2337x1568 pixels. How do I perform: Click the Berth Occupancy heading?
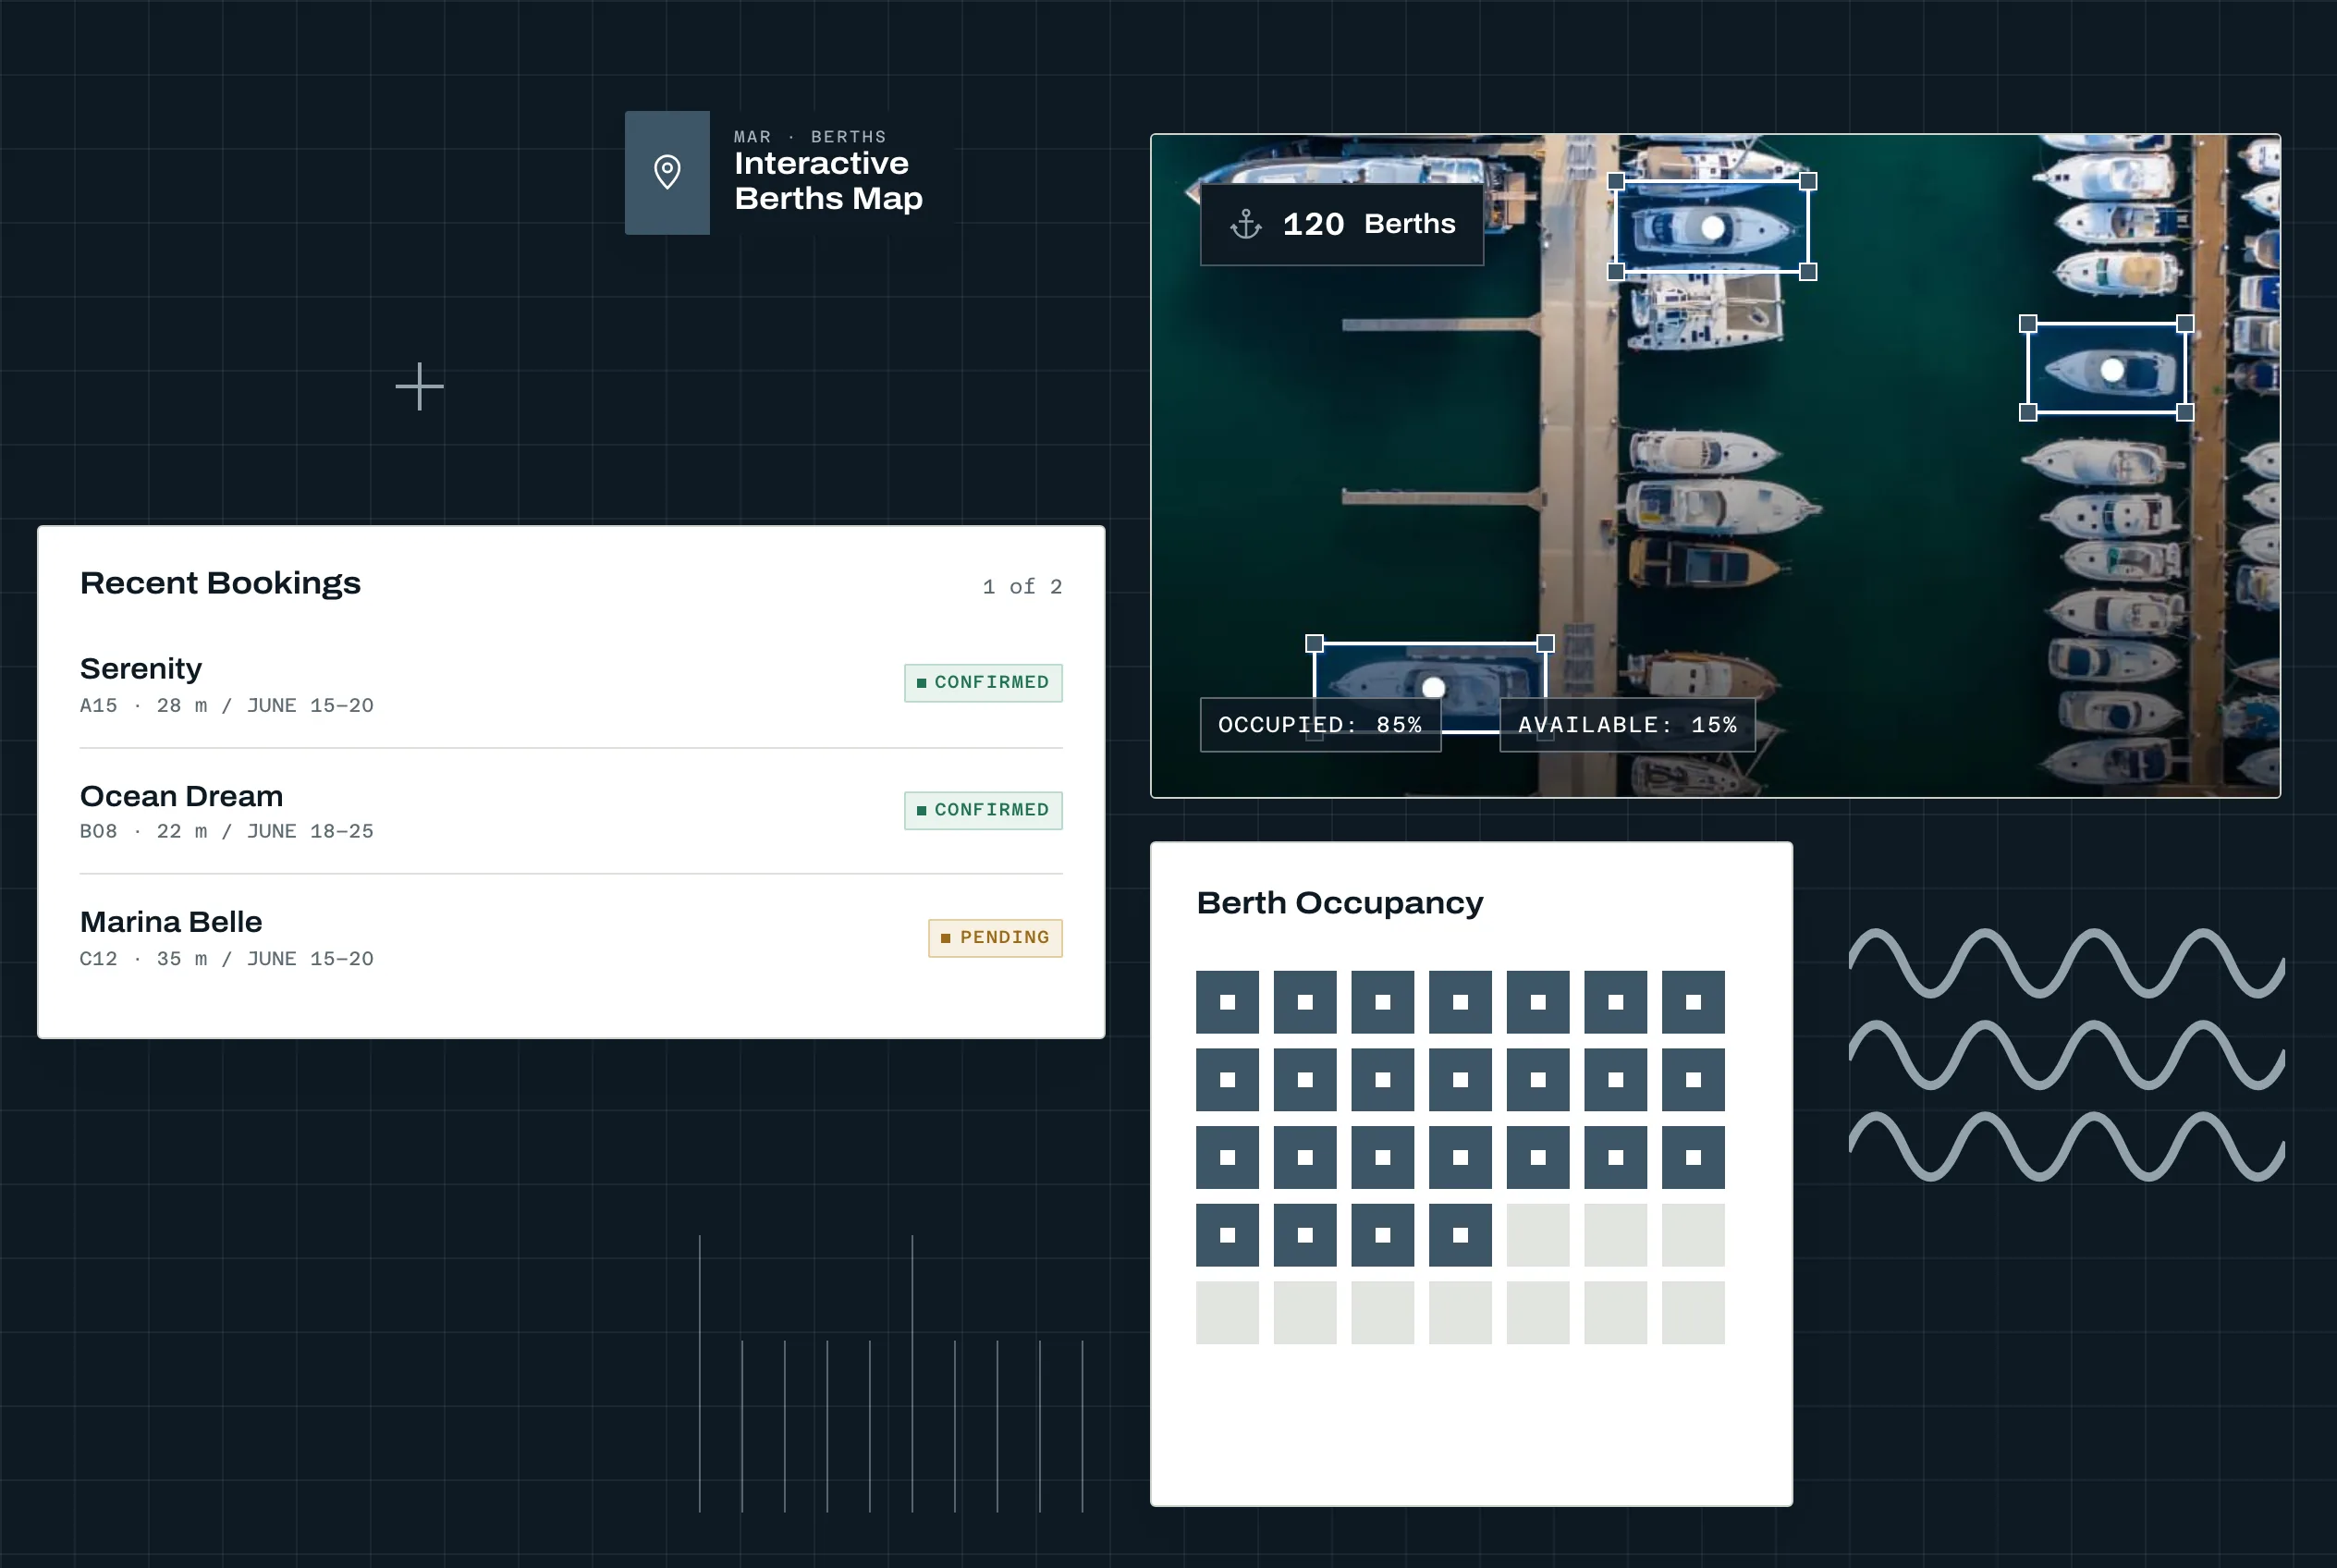click(x=1340, y=903)
